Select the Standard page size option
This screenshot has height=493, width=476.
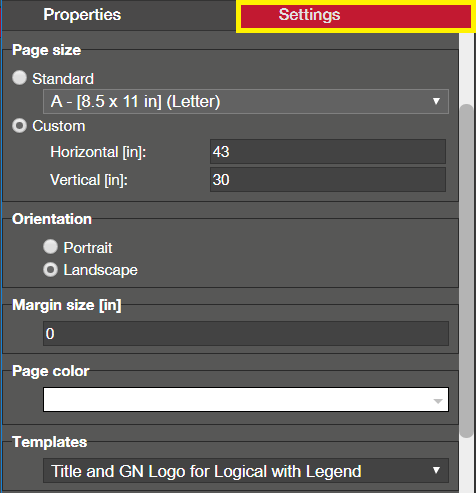pyautogui.click(x=19, y=78)
